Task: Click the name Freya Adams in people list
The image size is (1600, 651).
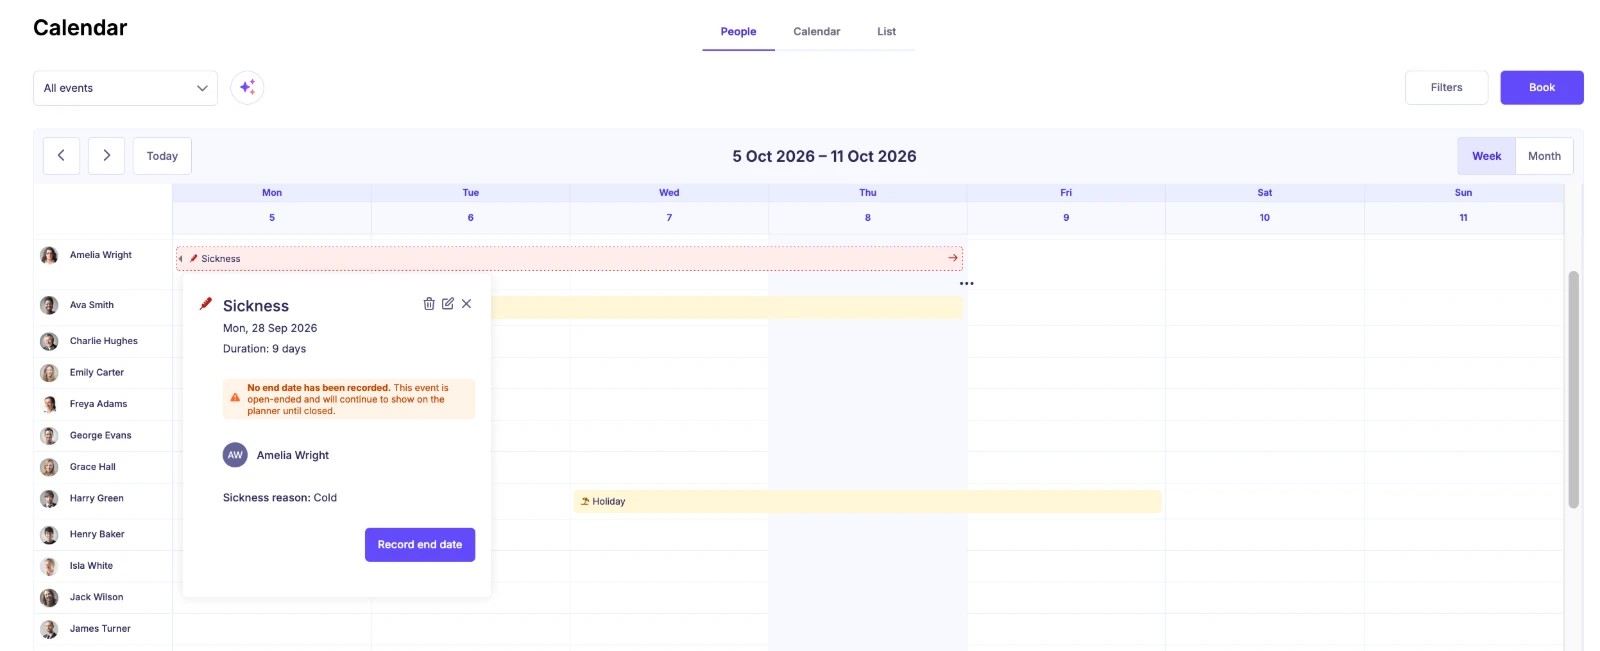Action: point(98,404)
